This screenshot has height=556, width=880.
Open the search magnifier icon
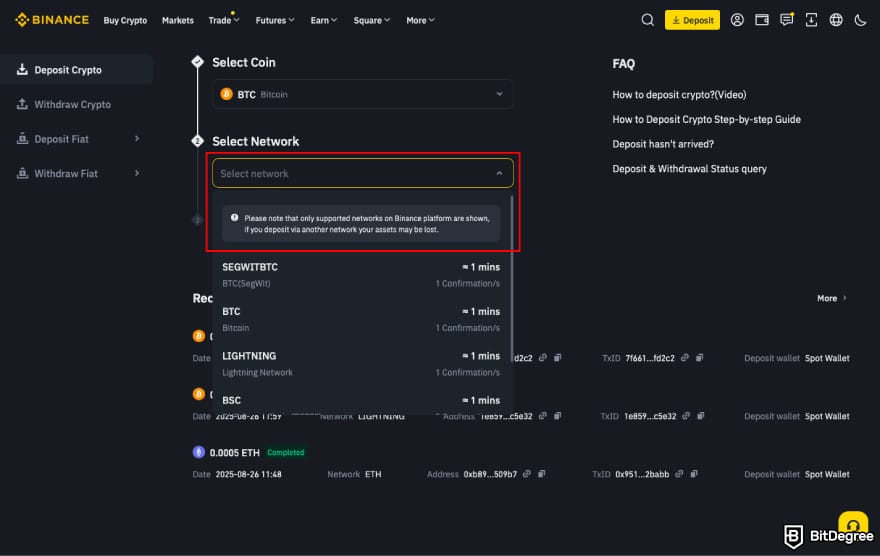[647, 20]
